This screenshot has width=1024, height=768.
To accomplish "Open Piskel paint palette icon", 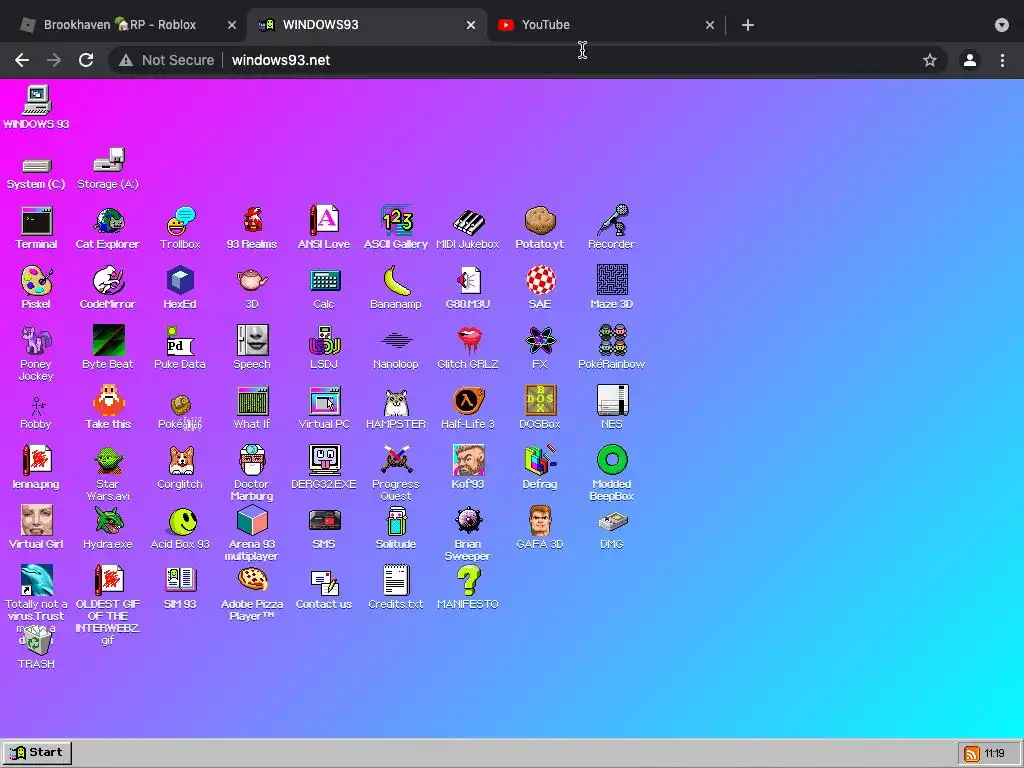I will pyautogui.click(x=37, y=288).
